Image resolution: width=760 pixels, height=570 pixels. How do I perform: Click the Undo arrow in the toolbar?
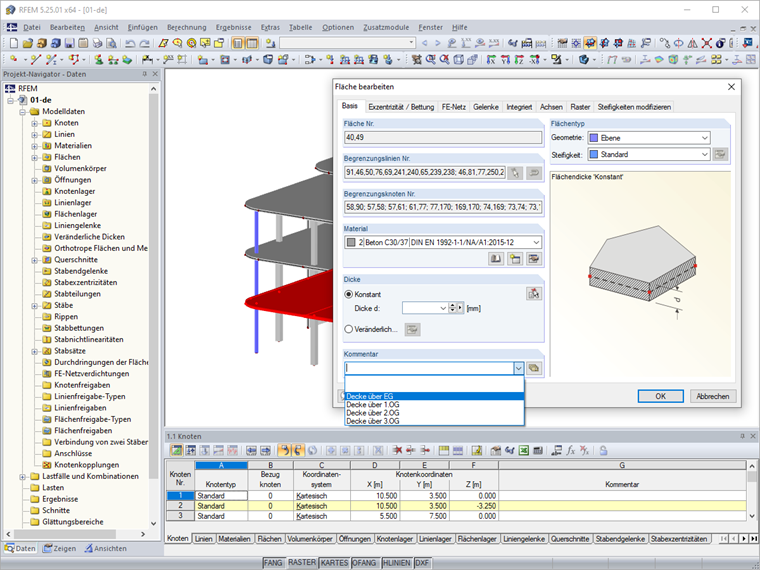tap(130, 44)
